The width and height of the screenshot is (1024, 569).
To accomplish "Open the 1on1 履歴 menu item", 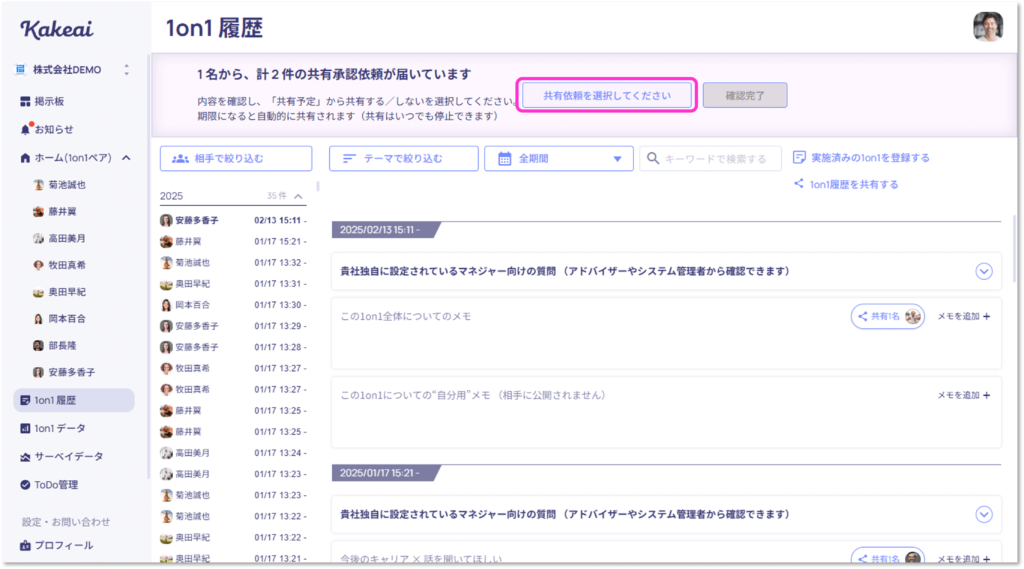I will pyautogui.click(x=74, y=400).
